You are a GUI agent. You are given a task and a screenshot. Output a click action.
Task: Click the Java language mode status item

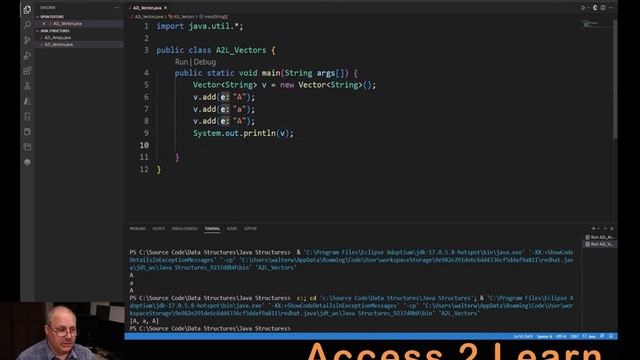click(589, 336)
